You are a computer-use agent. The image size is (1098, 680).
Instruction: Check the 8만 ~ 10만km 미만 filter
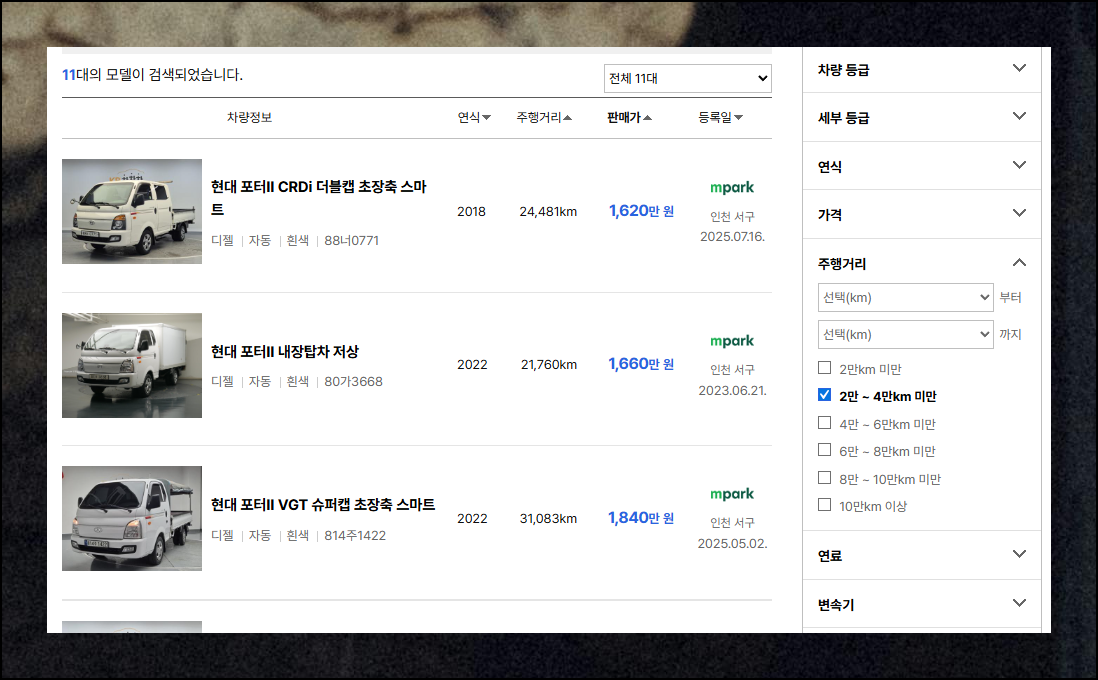[x=825, y=478]
